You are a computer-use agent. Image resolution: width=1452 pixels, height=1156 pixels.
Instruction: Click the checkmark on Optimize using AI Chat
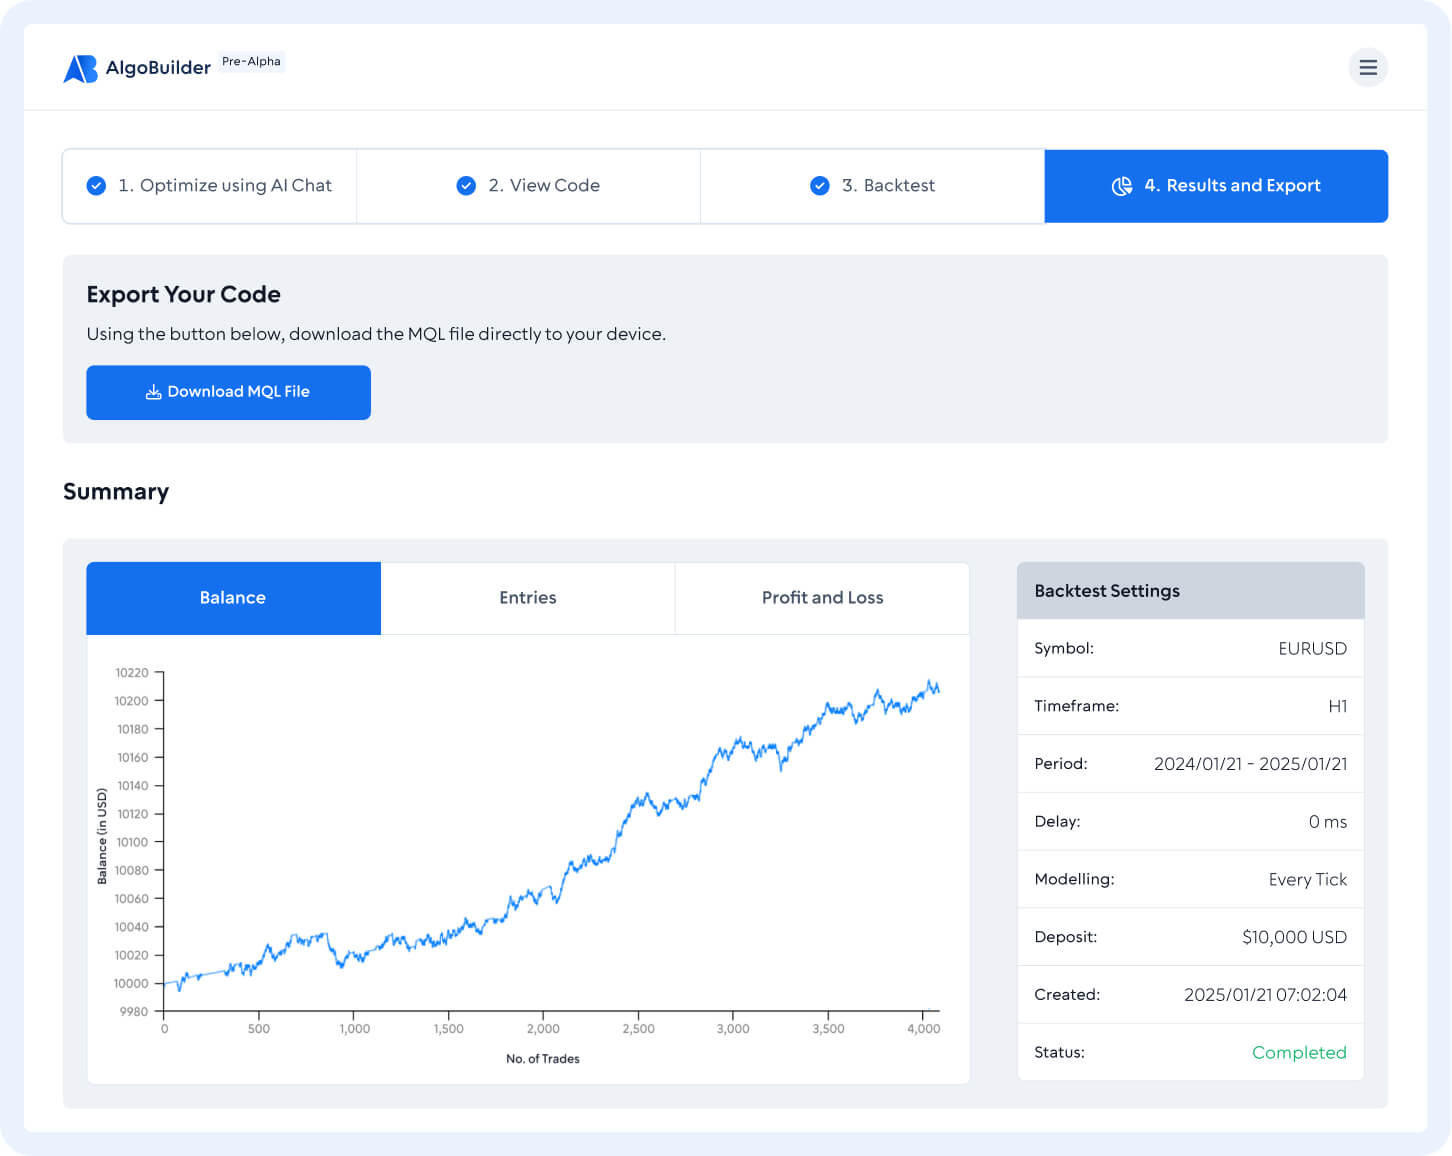click(x=96, y=185)
